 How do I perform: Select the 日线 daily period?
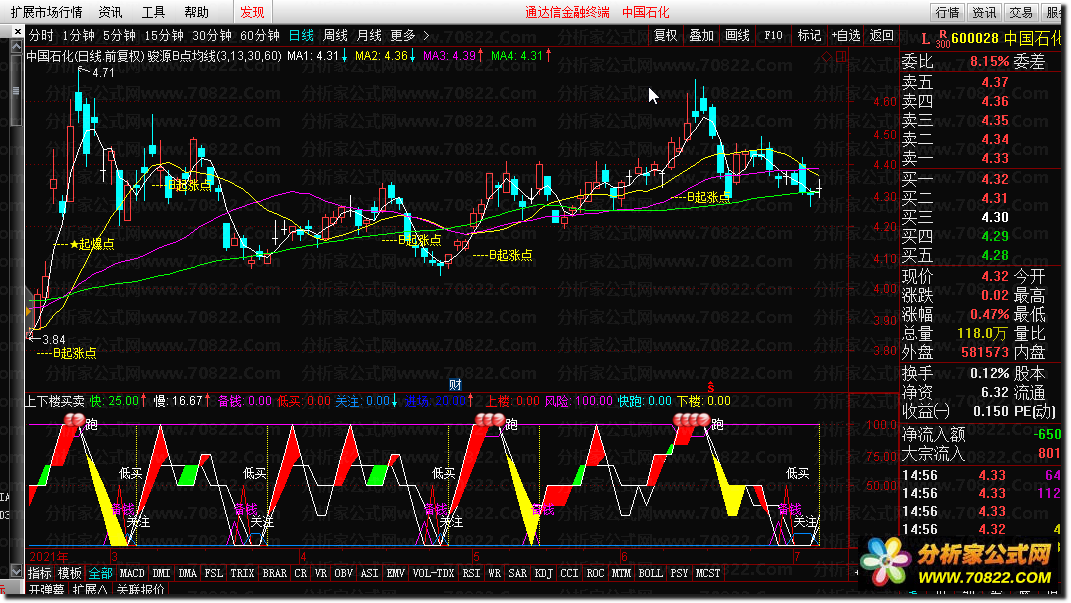tap(301, 36)
